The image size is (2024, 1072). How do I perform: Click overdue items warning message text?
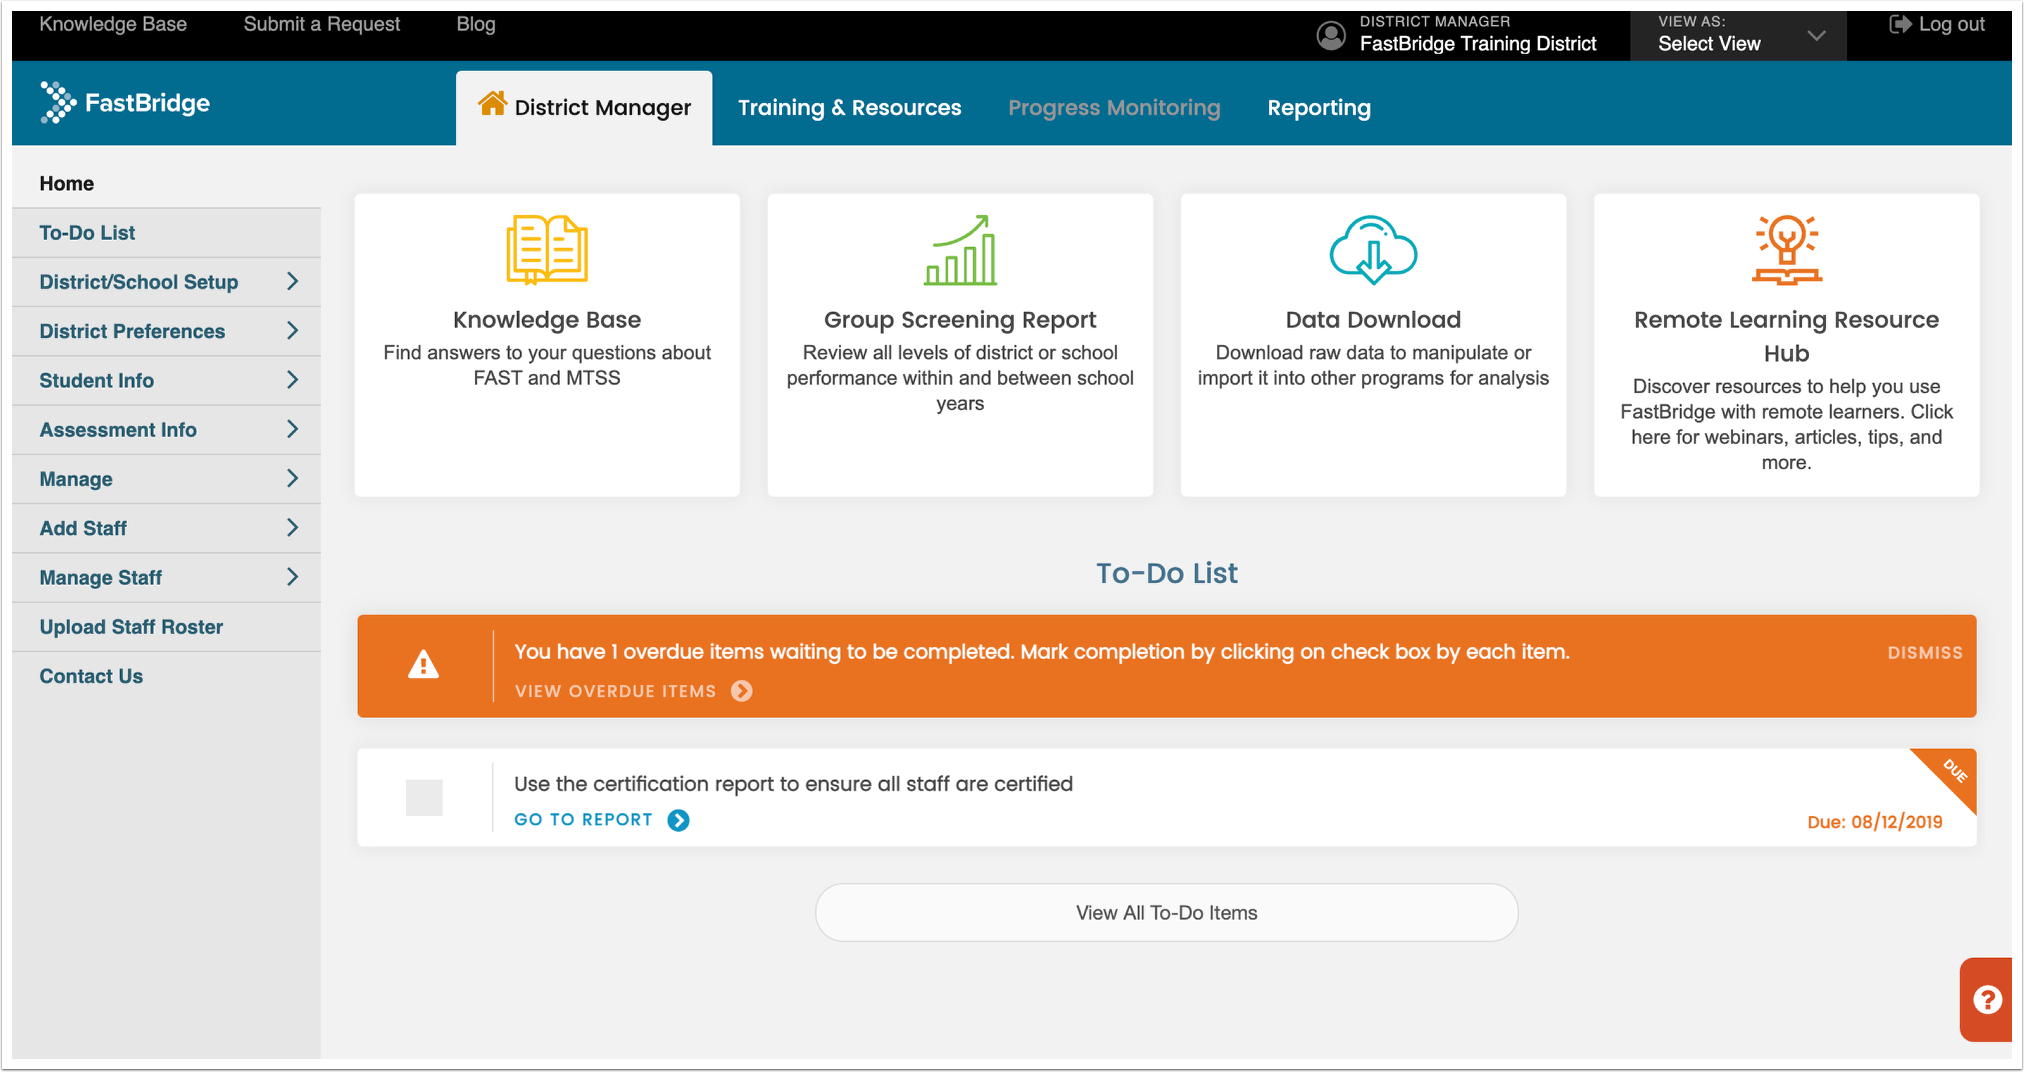(1042, 652)
